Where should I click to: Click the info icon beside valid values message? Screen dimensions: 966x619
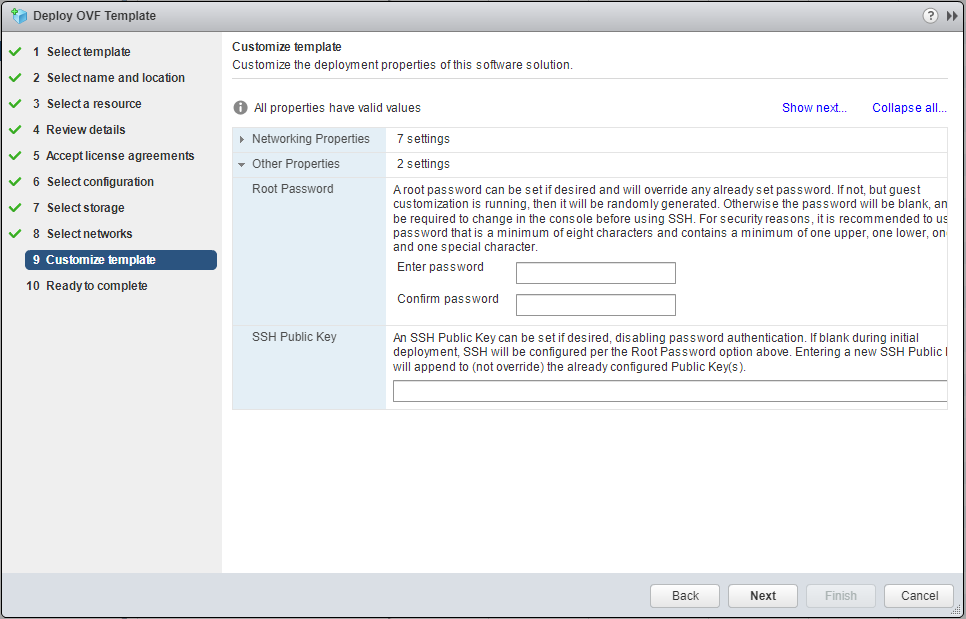pyautogui.click(x=240, y=108)
